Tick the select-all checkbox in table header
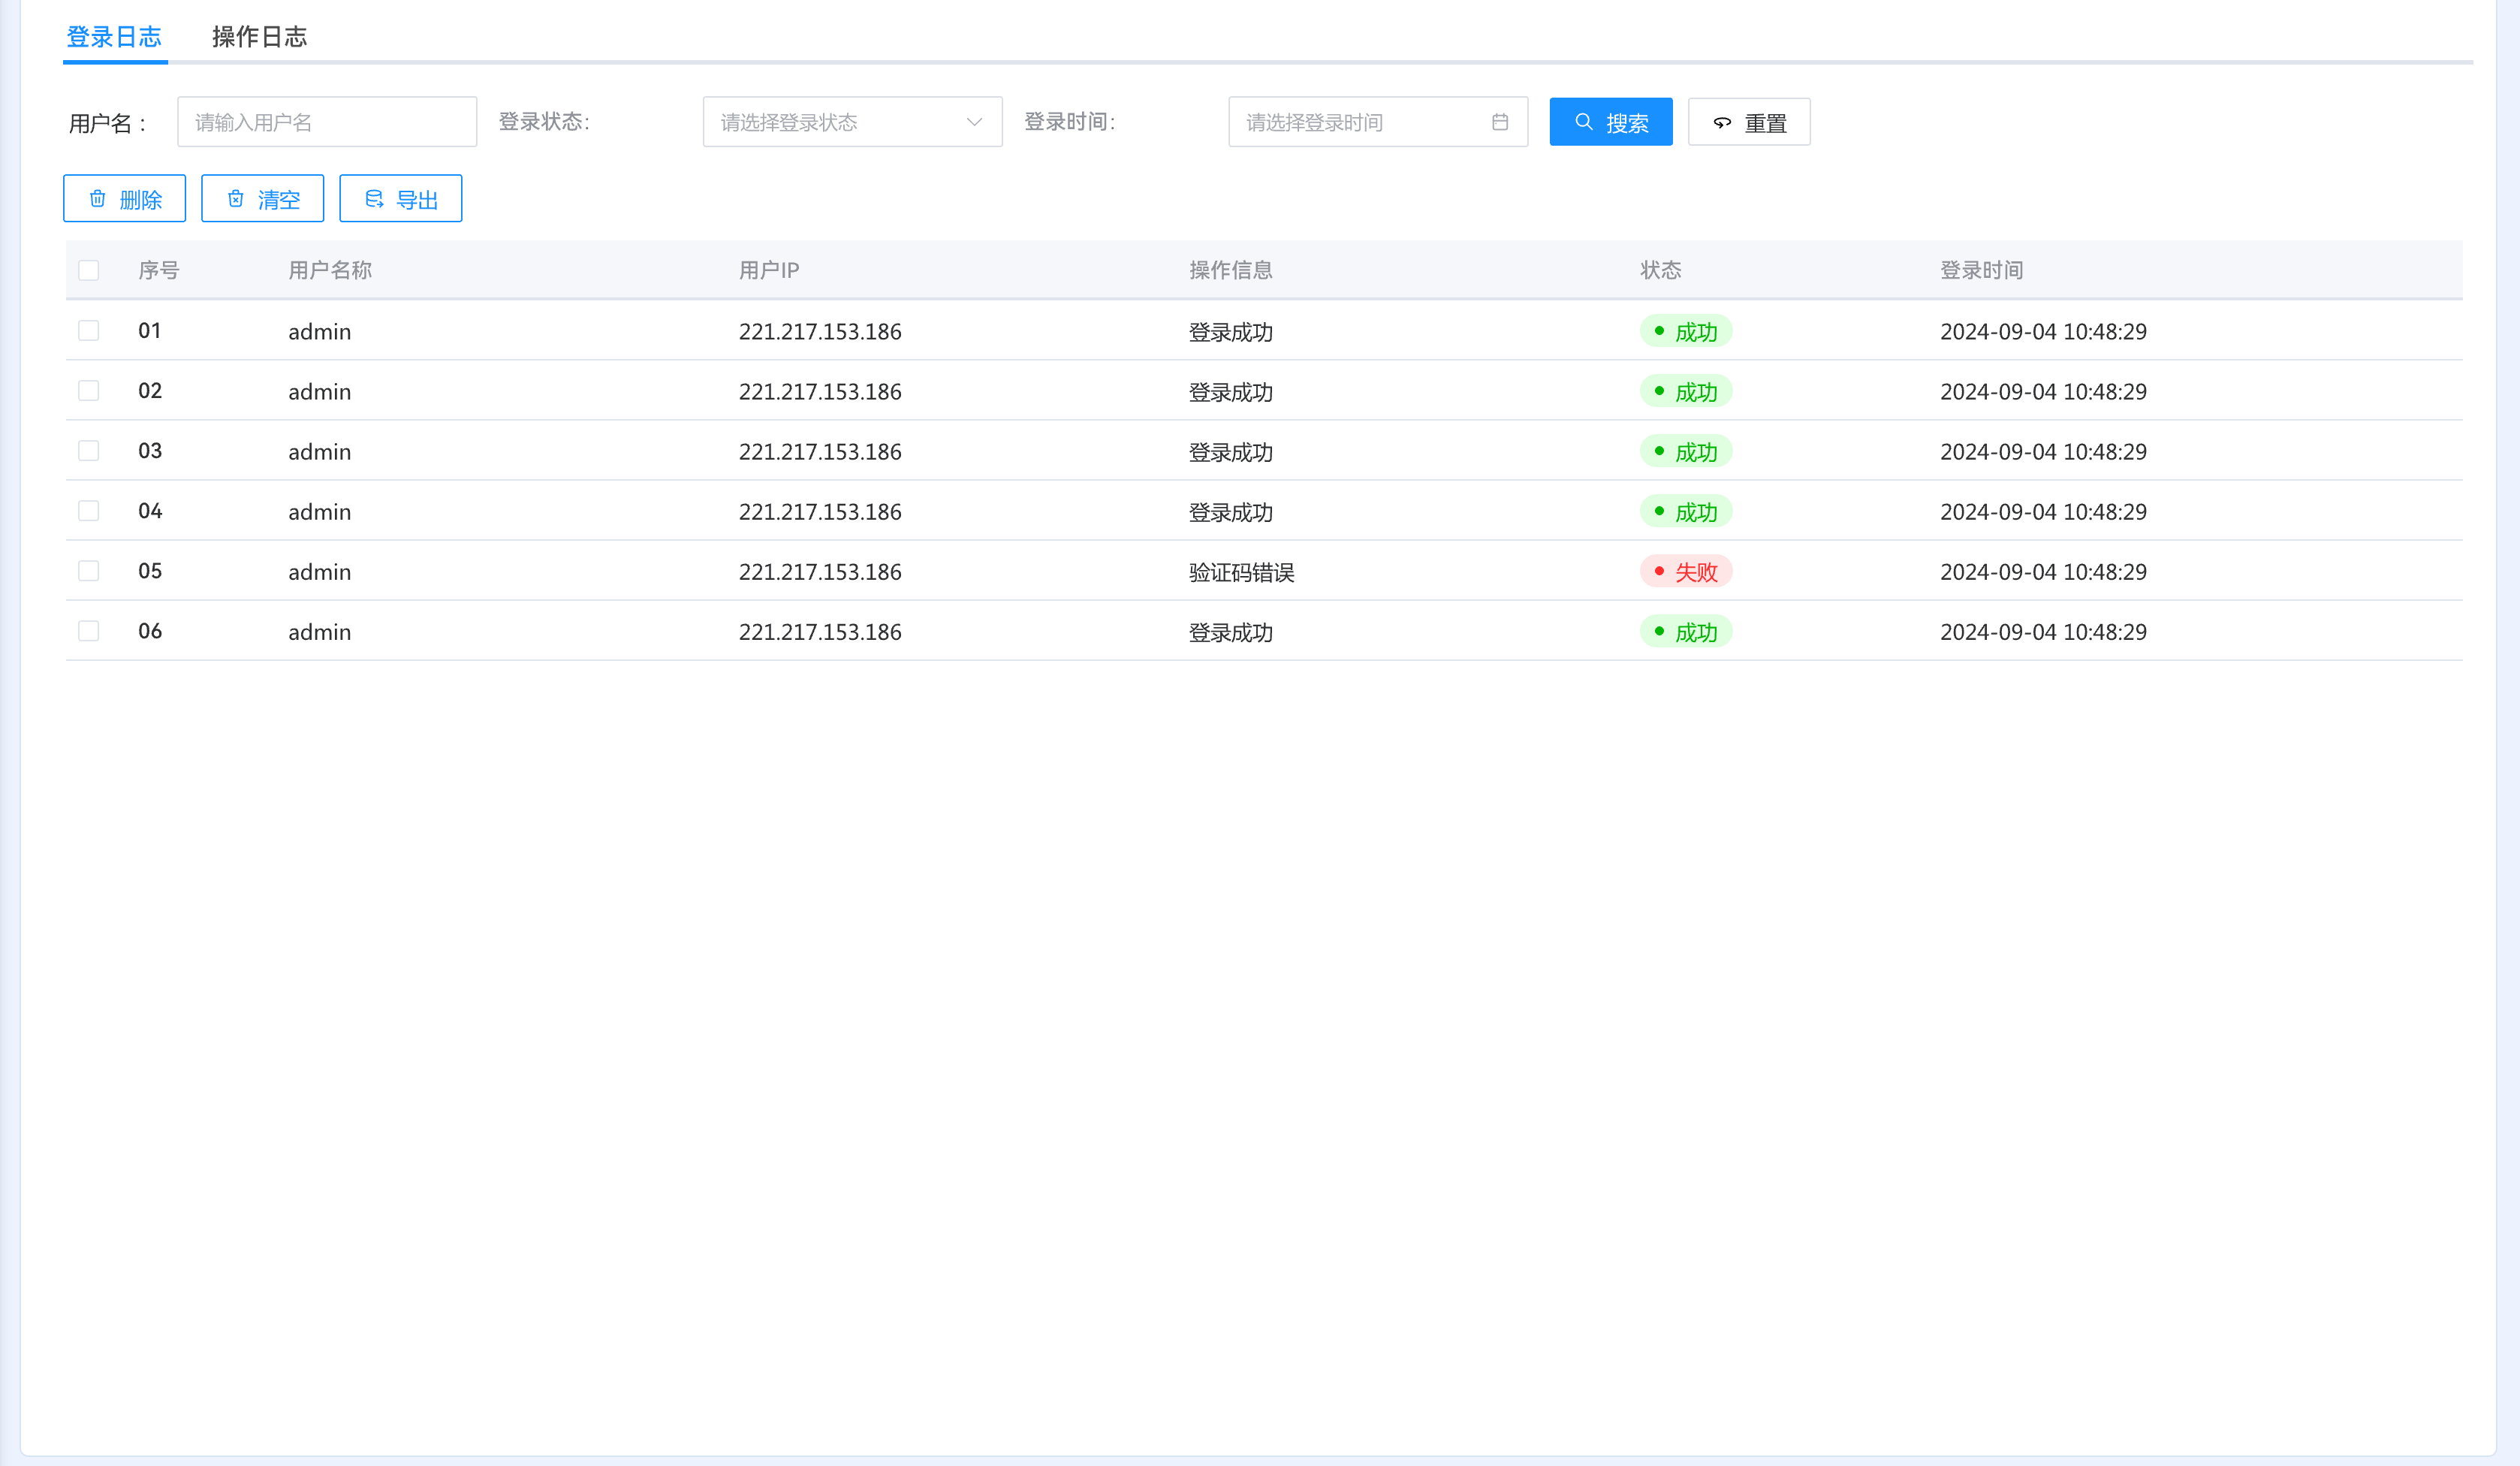Image resolution: width=2520 pixels, height=1466 pixels. (x=89, y=270)
